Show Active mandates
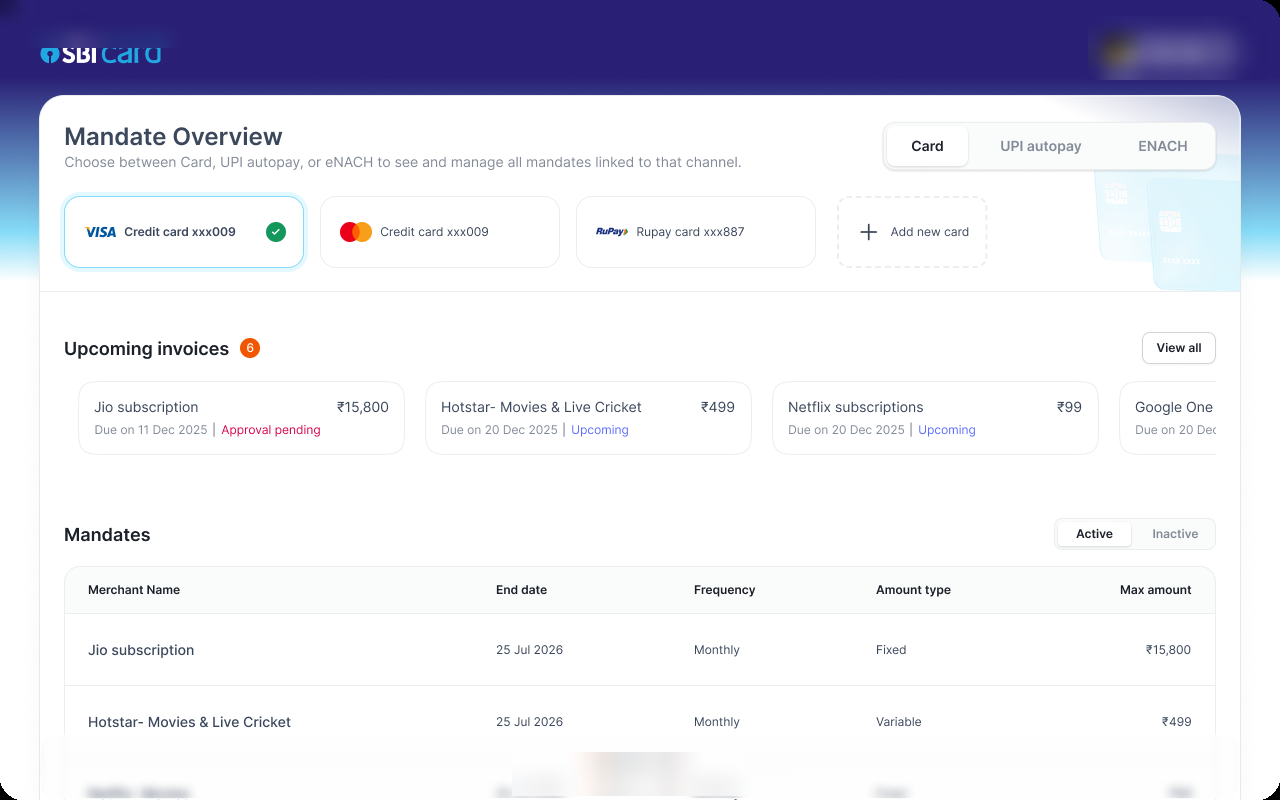This screenshot has width=1280, height=800. [x=1094, y=534]
